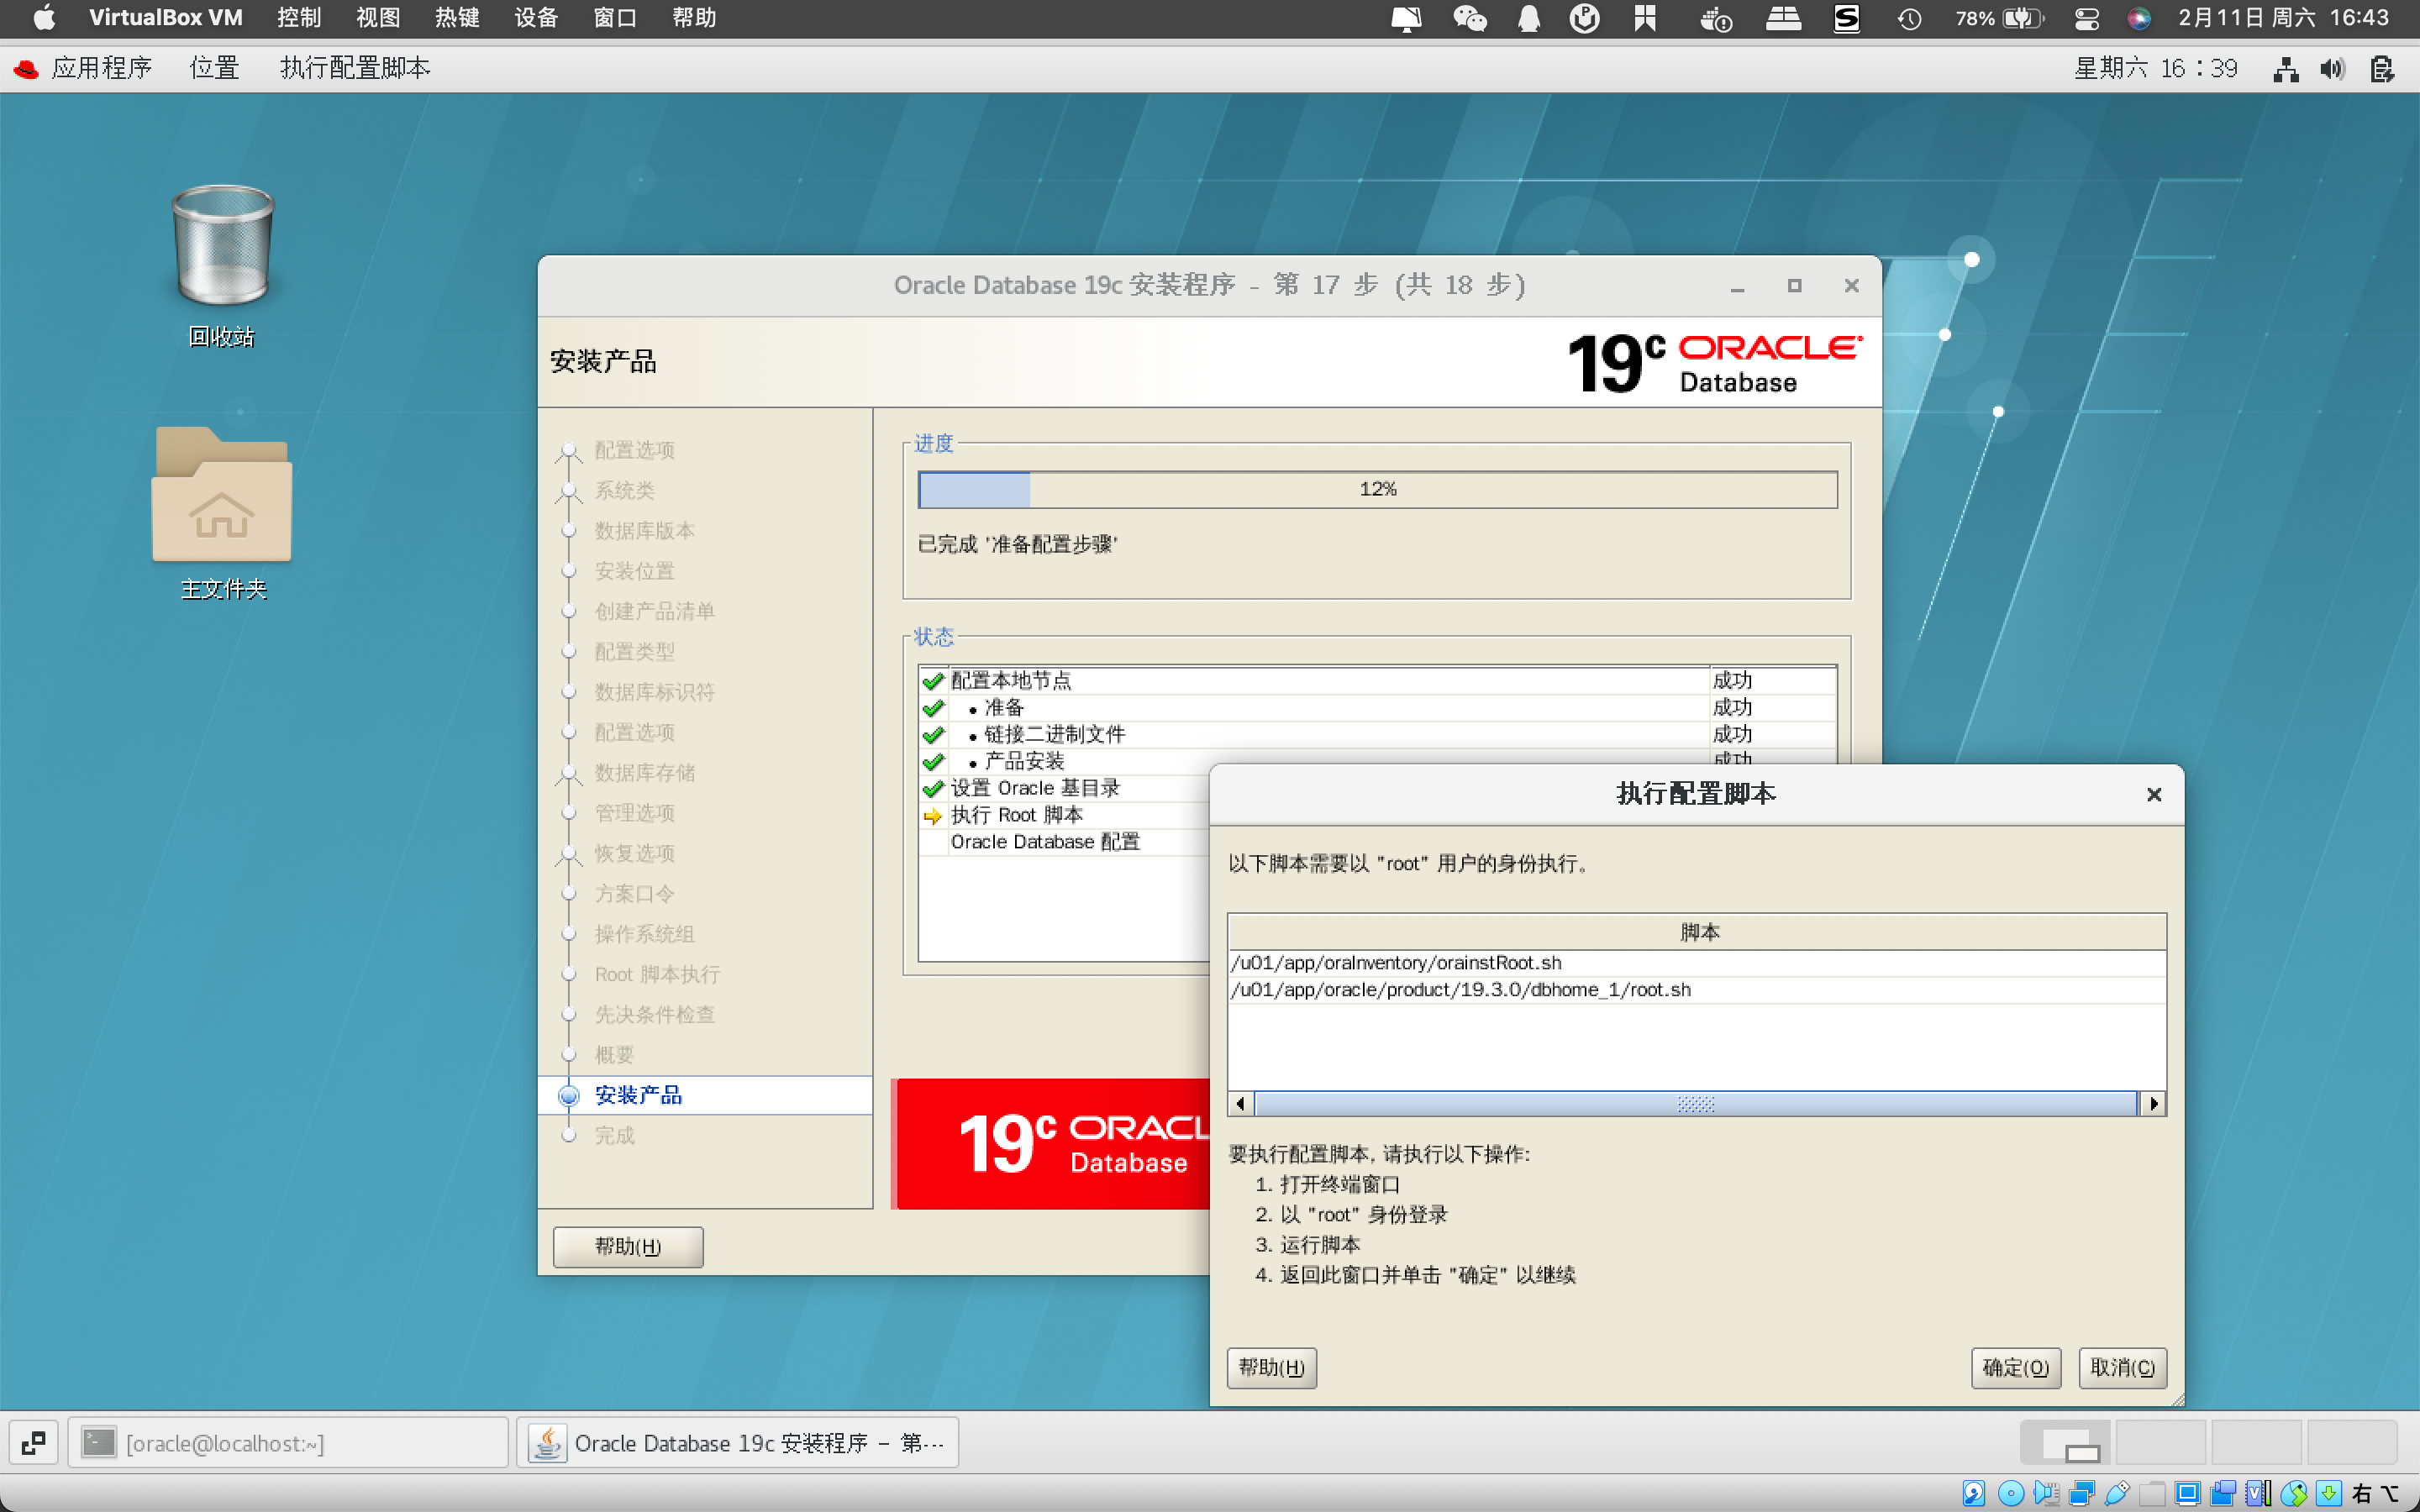Click the VirtualBox network adapter status icon
Screen dimensions: 2420x1512
click(x=2082, y=1493)
